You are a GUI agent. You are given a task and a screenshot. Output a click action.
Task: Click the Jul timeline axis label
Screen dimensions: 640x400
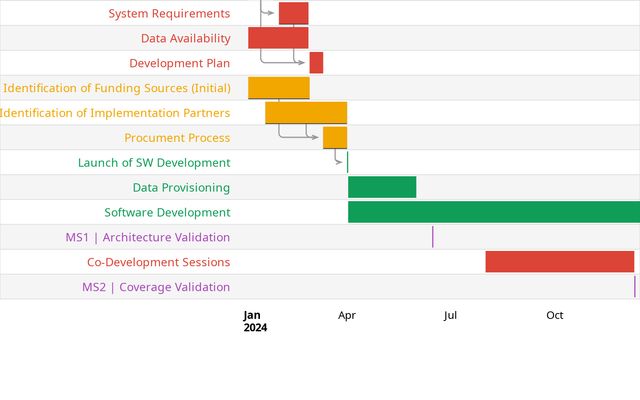click(x=451, y=315)
